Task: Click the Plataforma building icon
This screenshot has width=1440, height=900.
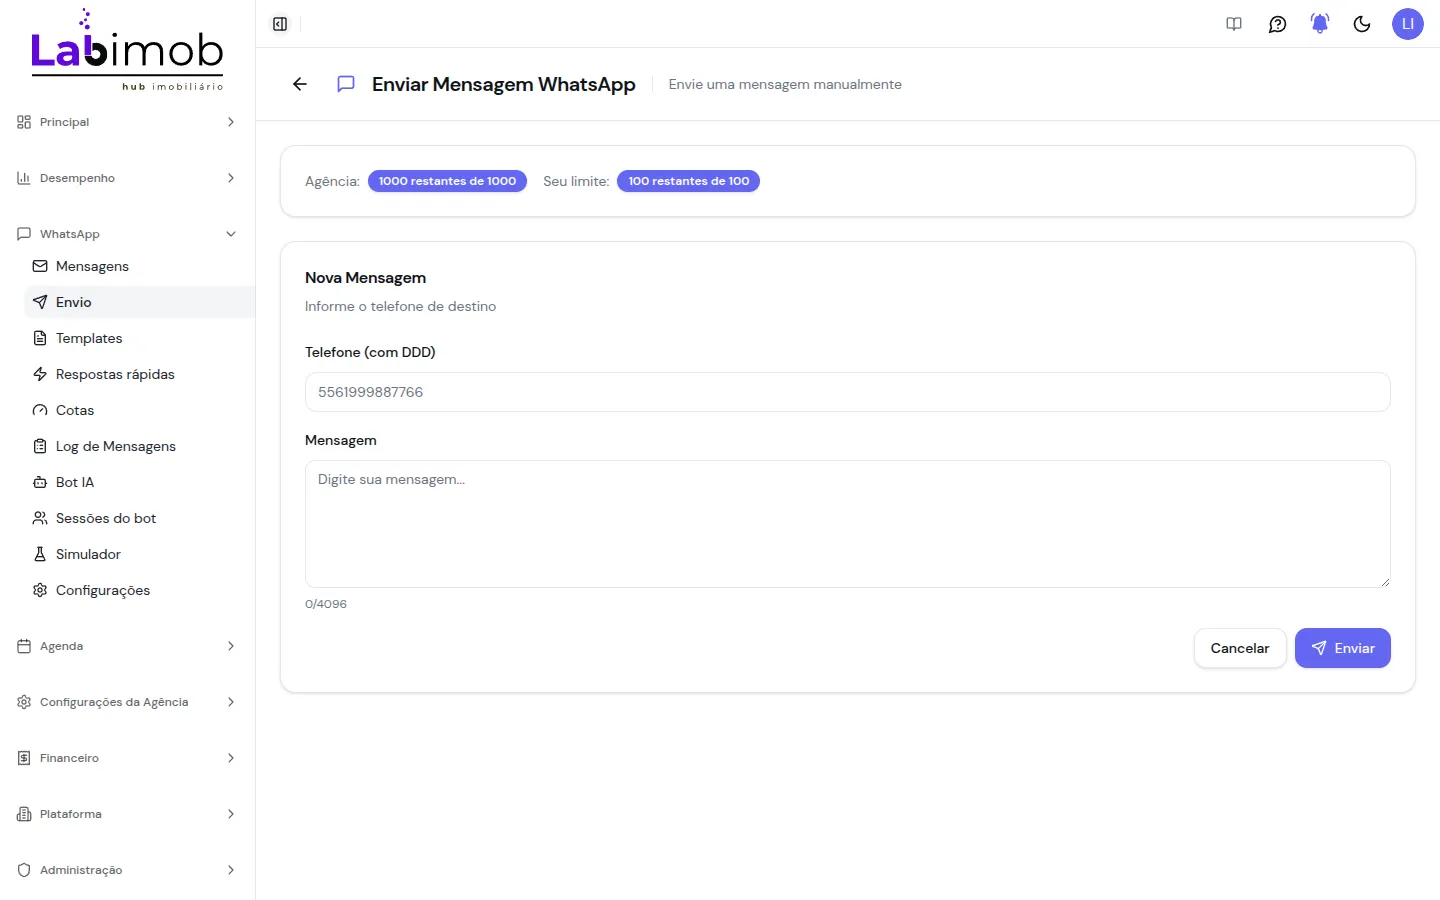Action: pyautogui.click(x=24, y=814)
